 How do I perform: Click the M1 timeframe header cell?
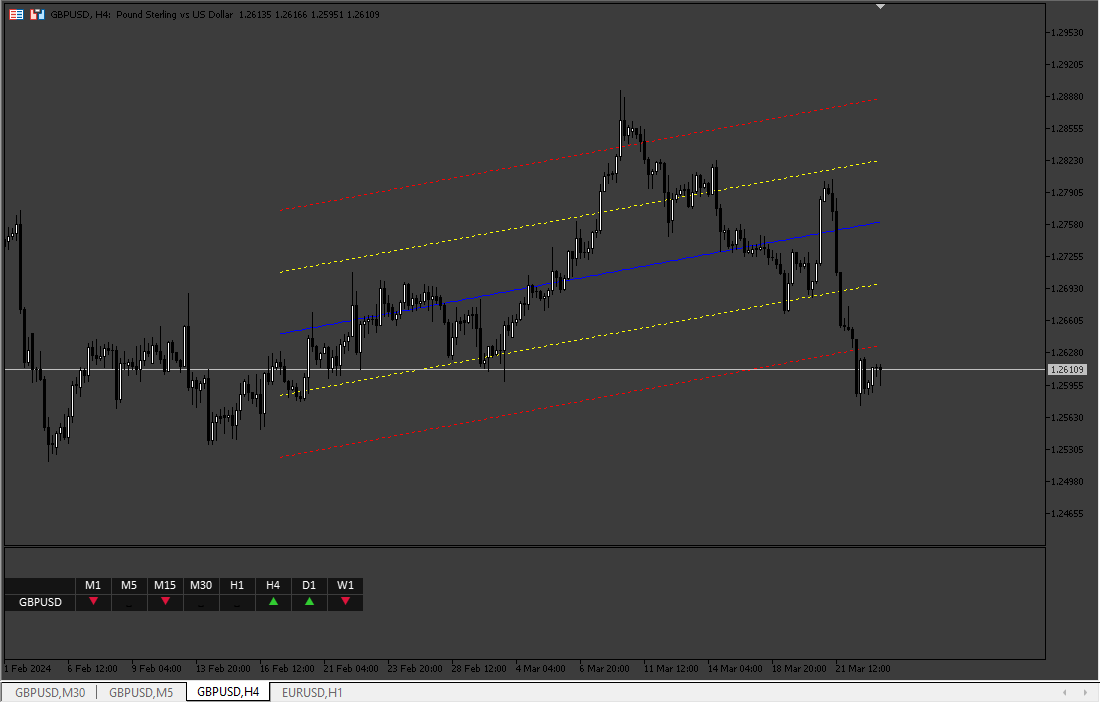point(93,585)
